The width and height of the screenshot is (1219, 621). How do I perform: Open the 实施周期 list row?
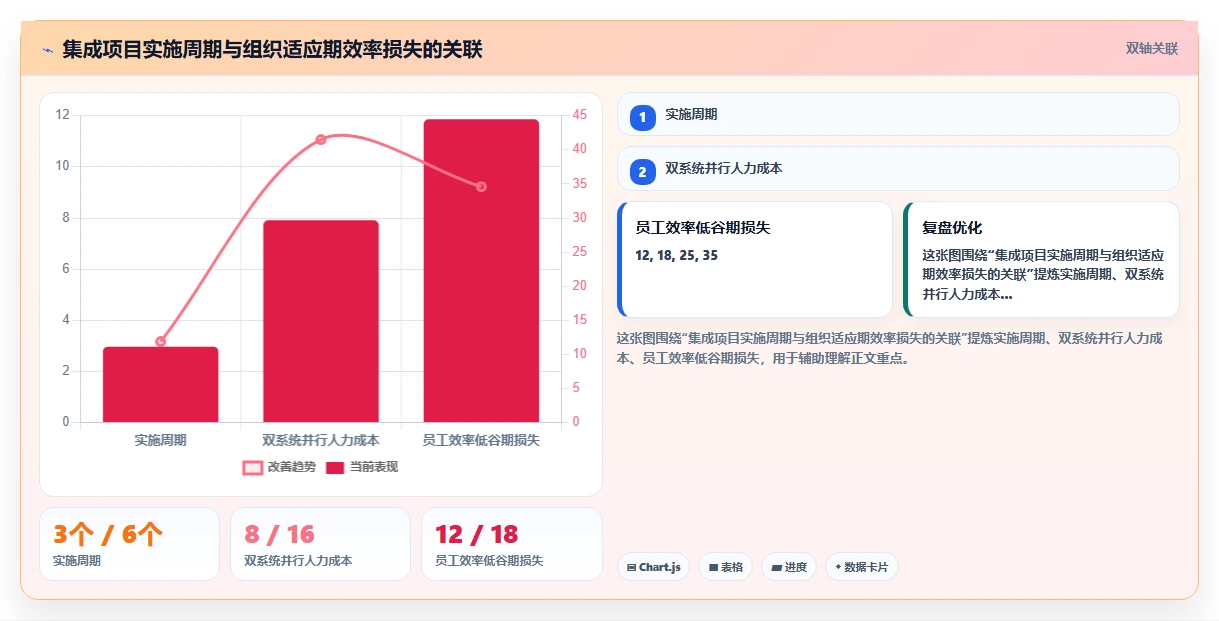898,114
